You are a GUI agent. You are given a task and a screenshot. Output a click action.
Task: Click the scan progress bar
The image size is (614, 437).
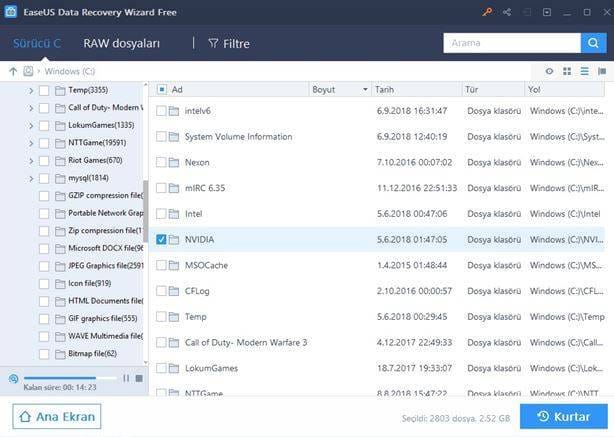pos(70,378)
